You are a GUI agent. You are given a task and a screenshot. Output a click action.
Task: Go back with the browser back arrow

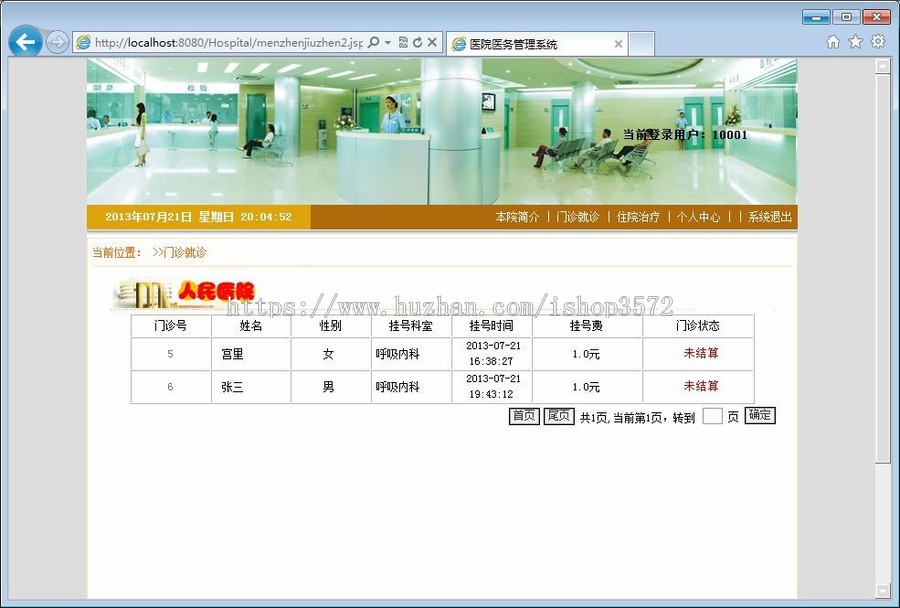(x=25, y=42)
